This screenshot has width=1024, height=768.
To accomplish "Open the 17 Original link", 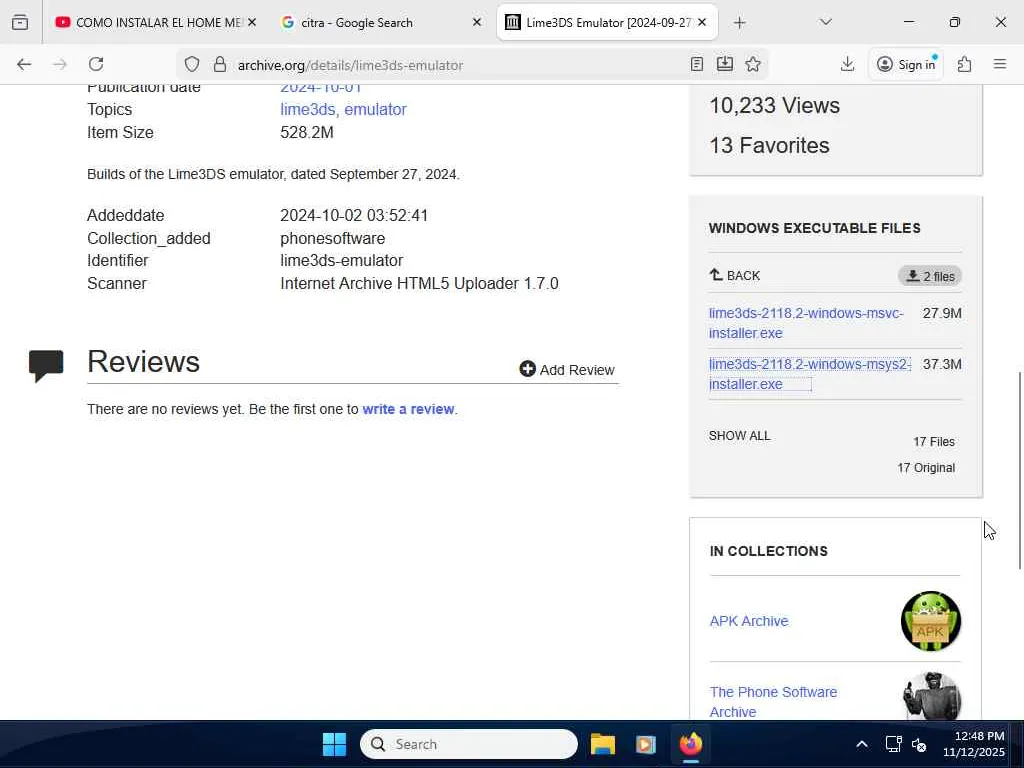I will (926, 468).
